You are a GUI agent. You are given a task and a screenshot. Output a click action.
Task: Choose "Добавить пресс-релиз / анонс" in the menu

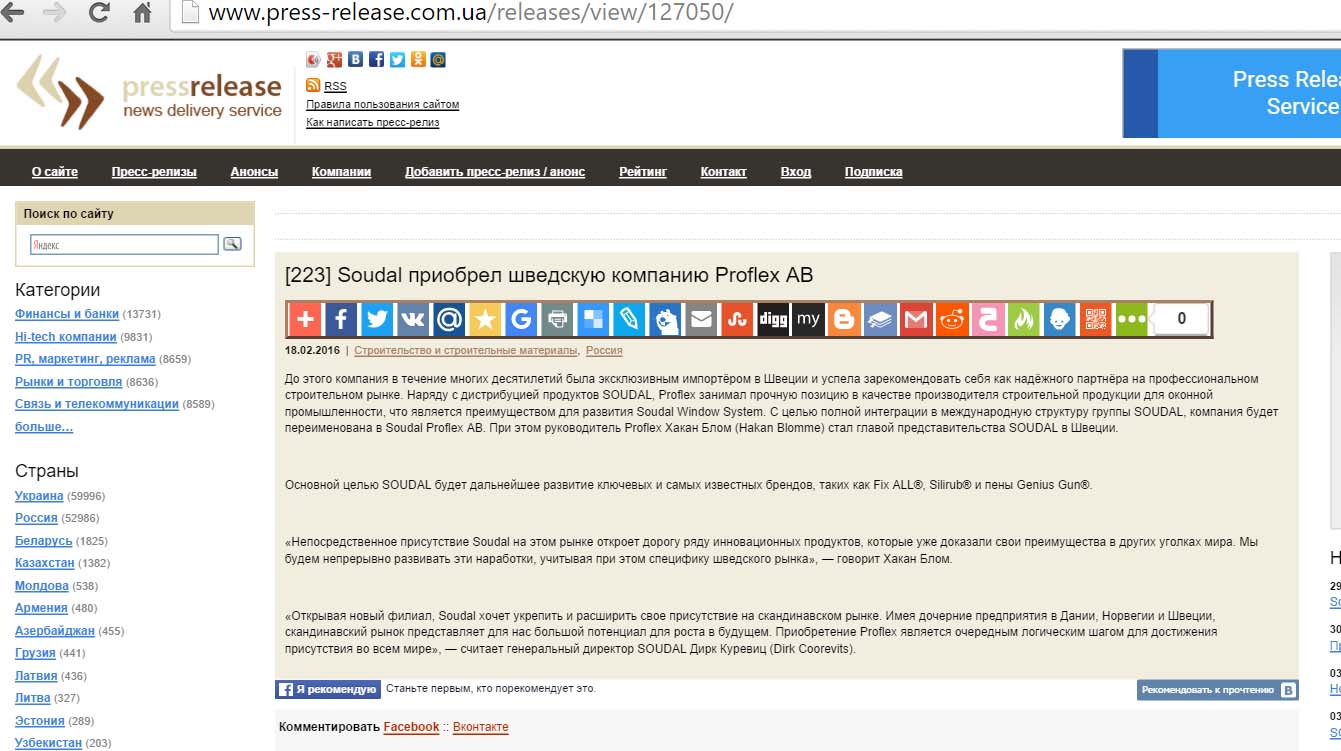point(495,172)
